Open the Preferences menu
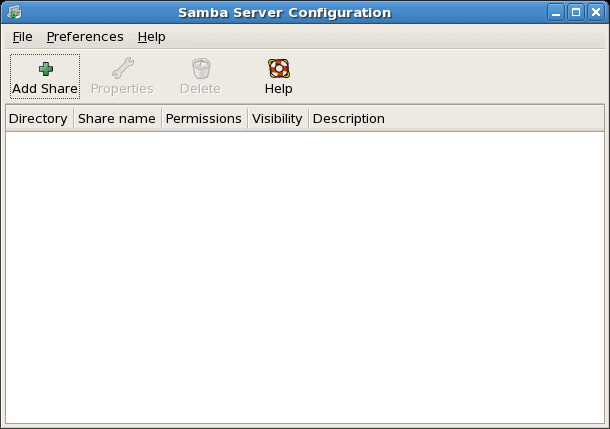 point(85,37)
